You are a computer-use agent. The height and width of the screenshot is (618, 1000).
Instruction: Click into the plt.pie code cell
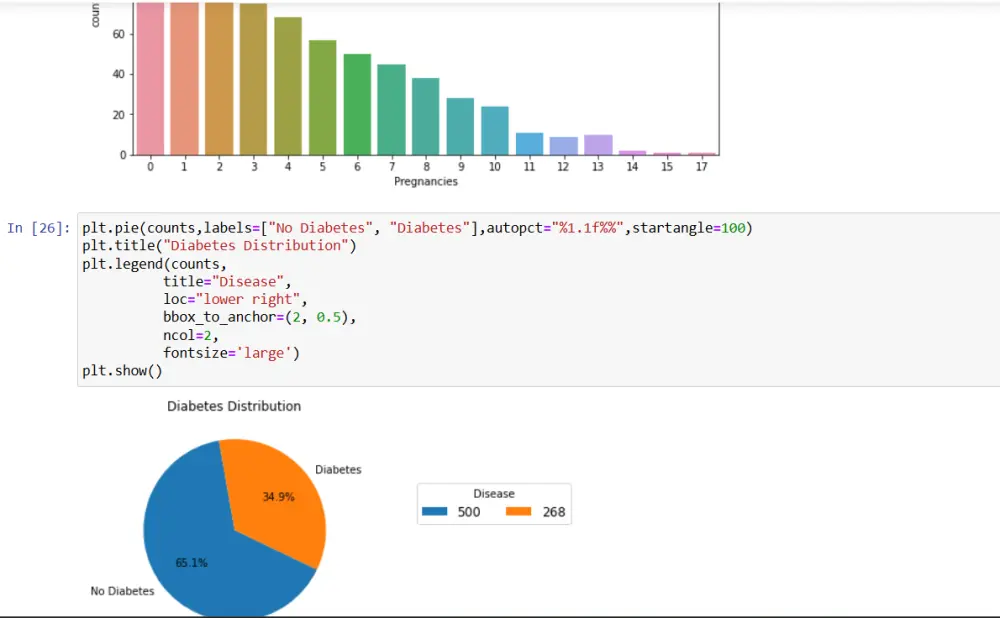pyautogui.click(x=538, y=300)
